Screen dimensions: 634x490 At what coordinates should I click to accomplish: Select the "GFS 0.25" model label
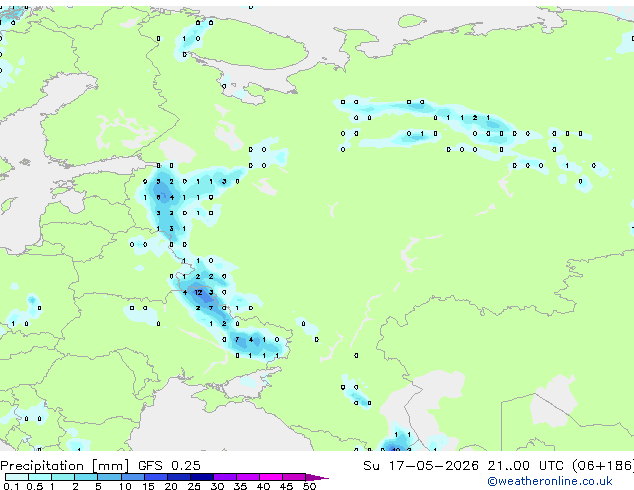click(169, 466)
